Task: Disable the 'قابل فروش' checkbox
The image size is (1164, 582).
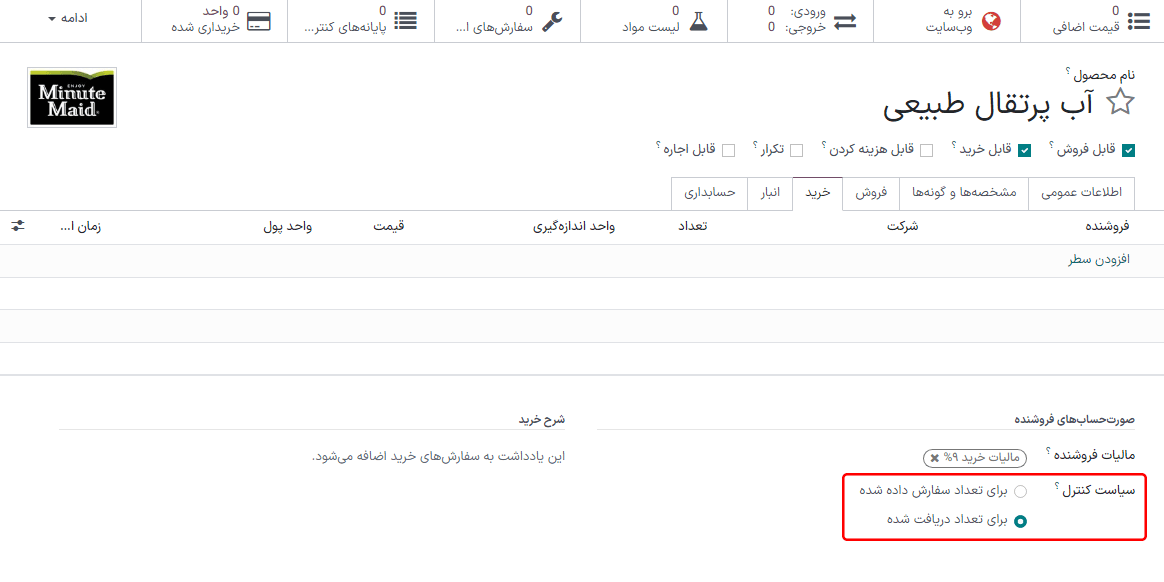Action: tap(1129, 149)
